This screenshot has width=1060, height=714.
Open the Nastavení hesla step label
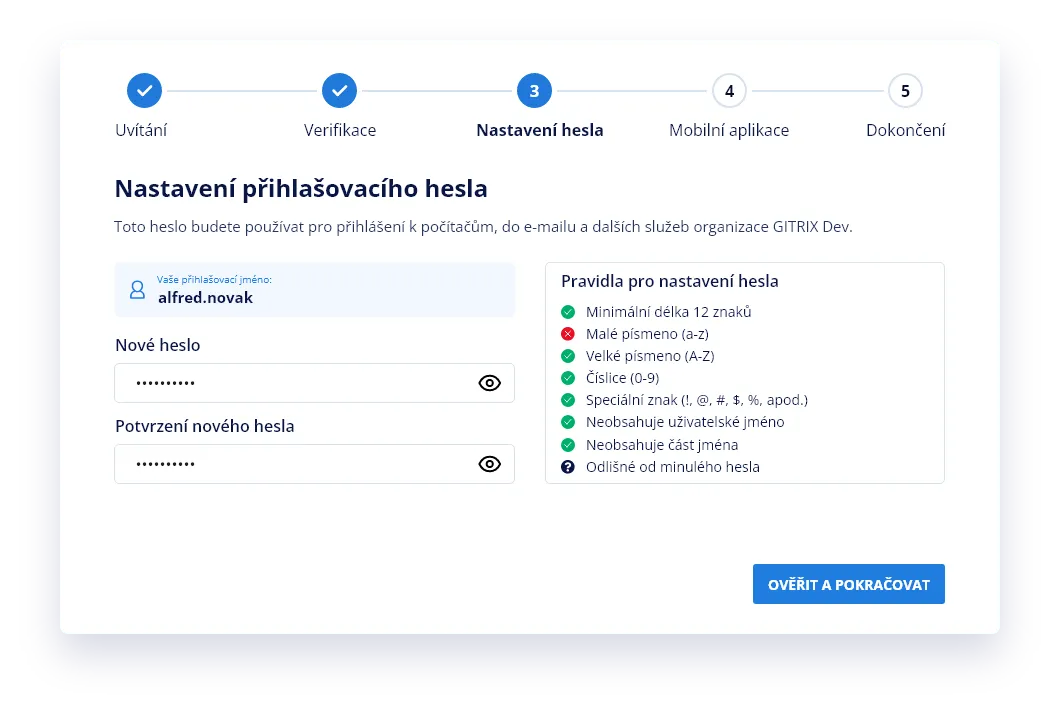pos(539,130)
